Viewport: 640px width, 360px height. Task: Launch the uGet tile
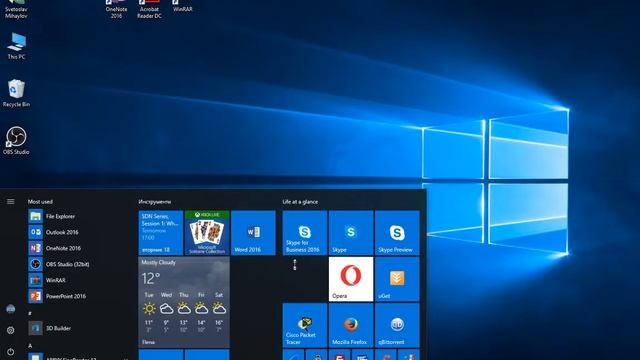tap(397, 279)
